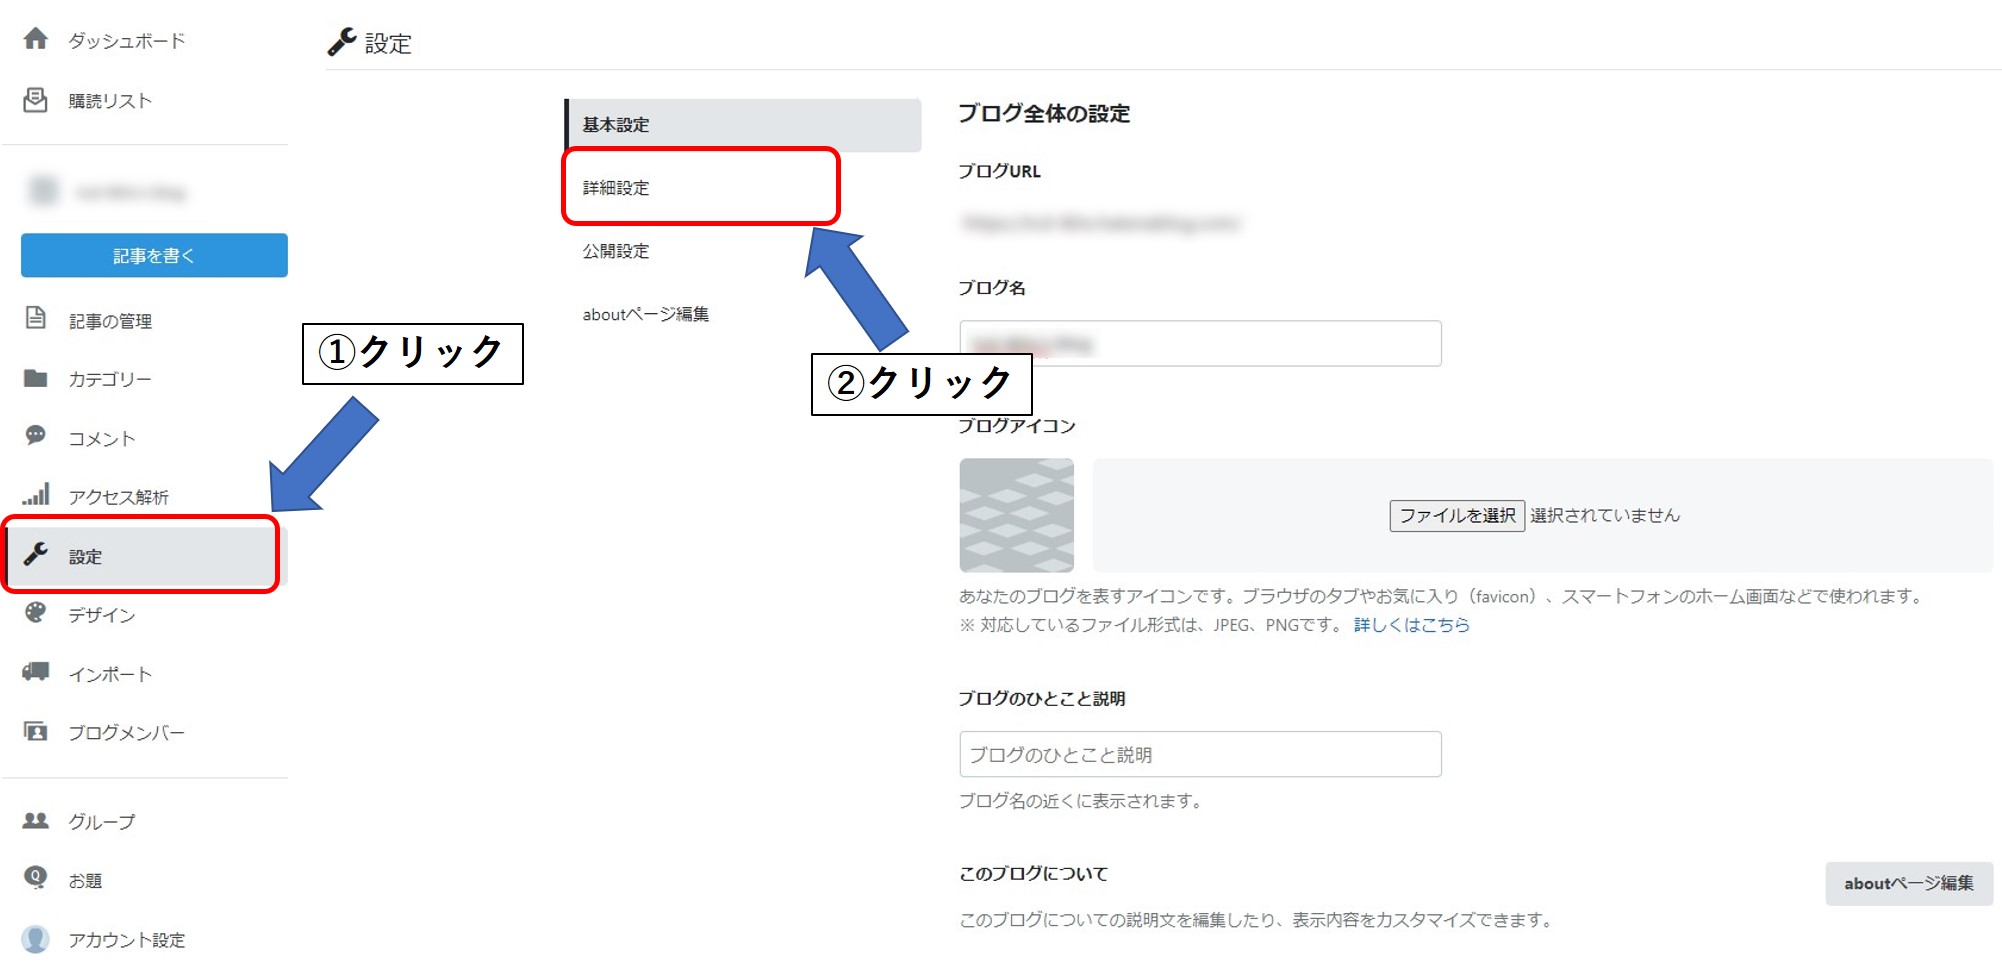Click the Comment speech bubble icon
Screen dimensions: 2002x969
[36, 436]
